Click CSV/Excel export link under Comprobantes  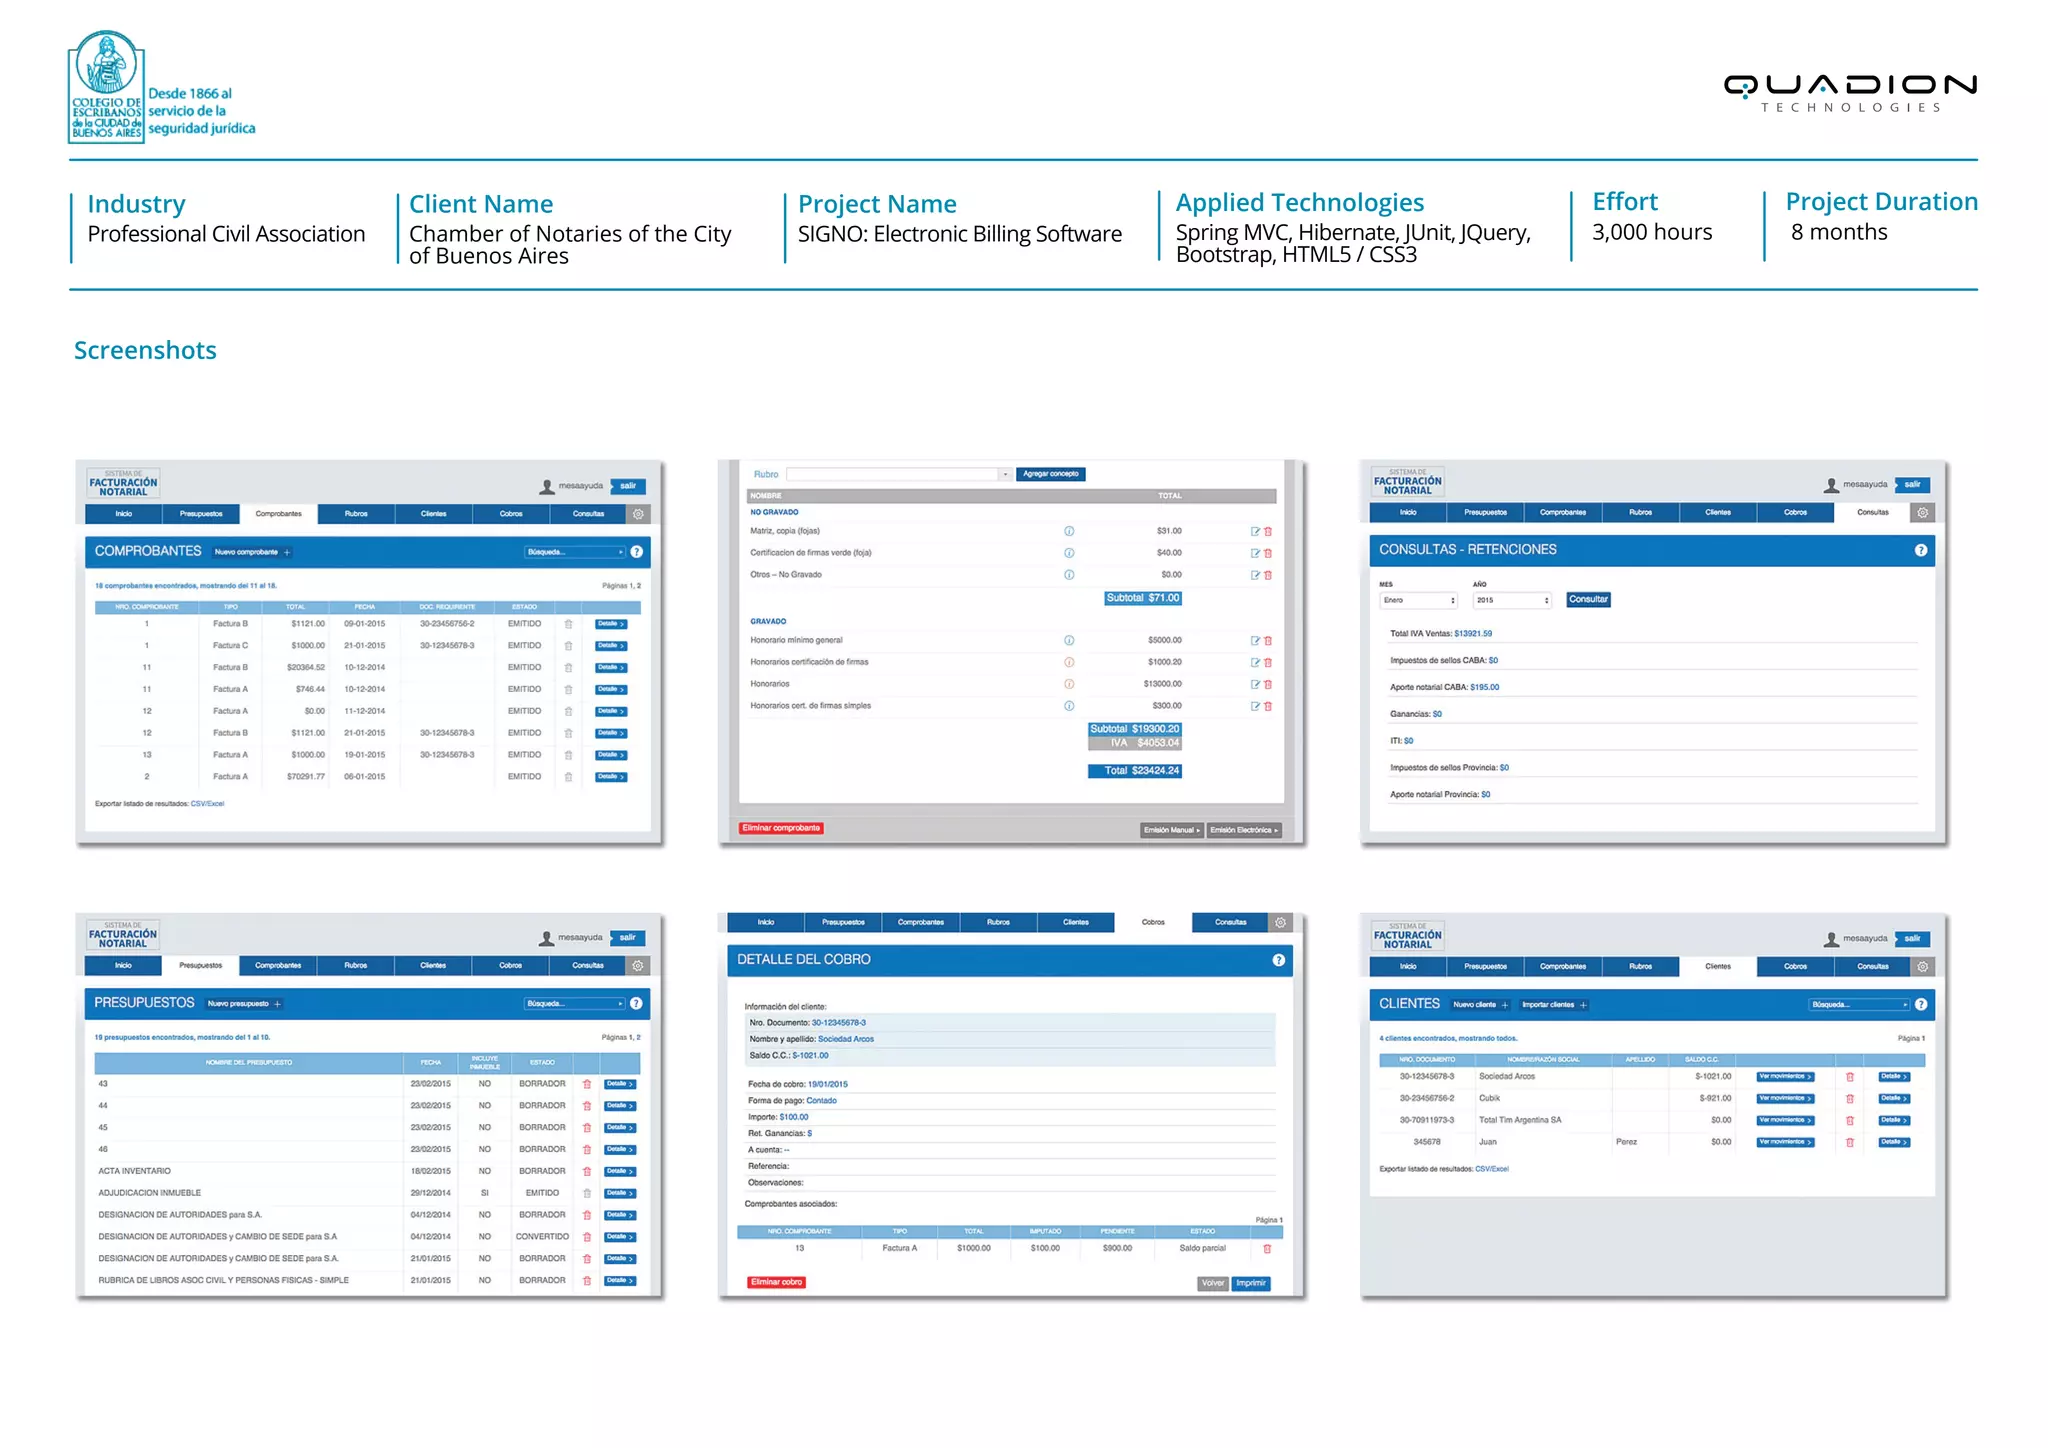click(208, 803)
